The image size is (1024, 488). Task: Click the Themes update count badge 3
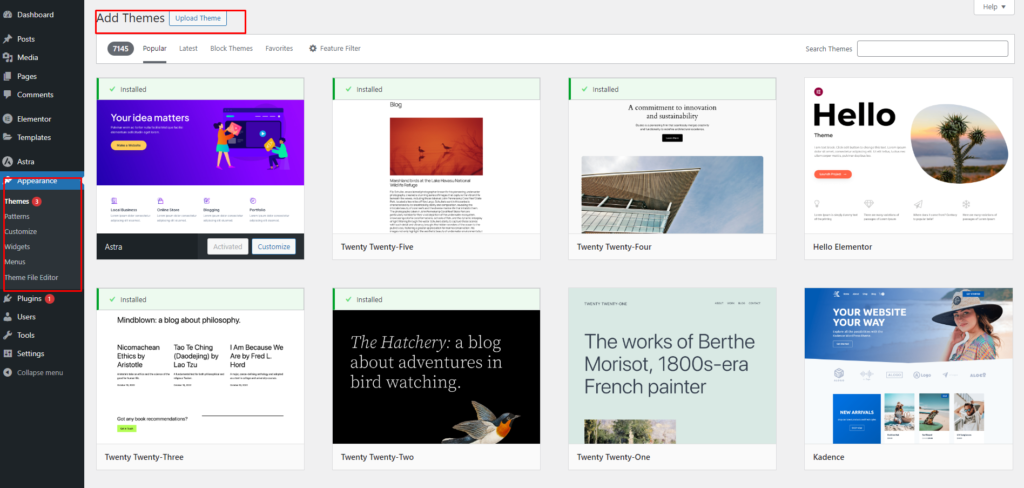pyautogui.click(x=37, y=201)
